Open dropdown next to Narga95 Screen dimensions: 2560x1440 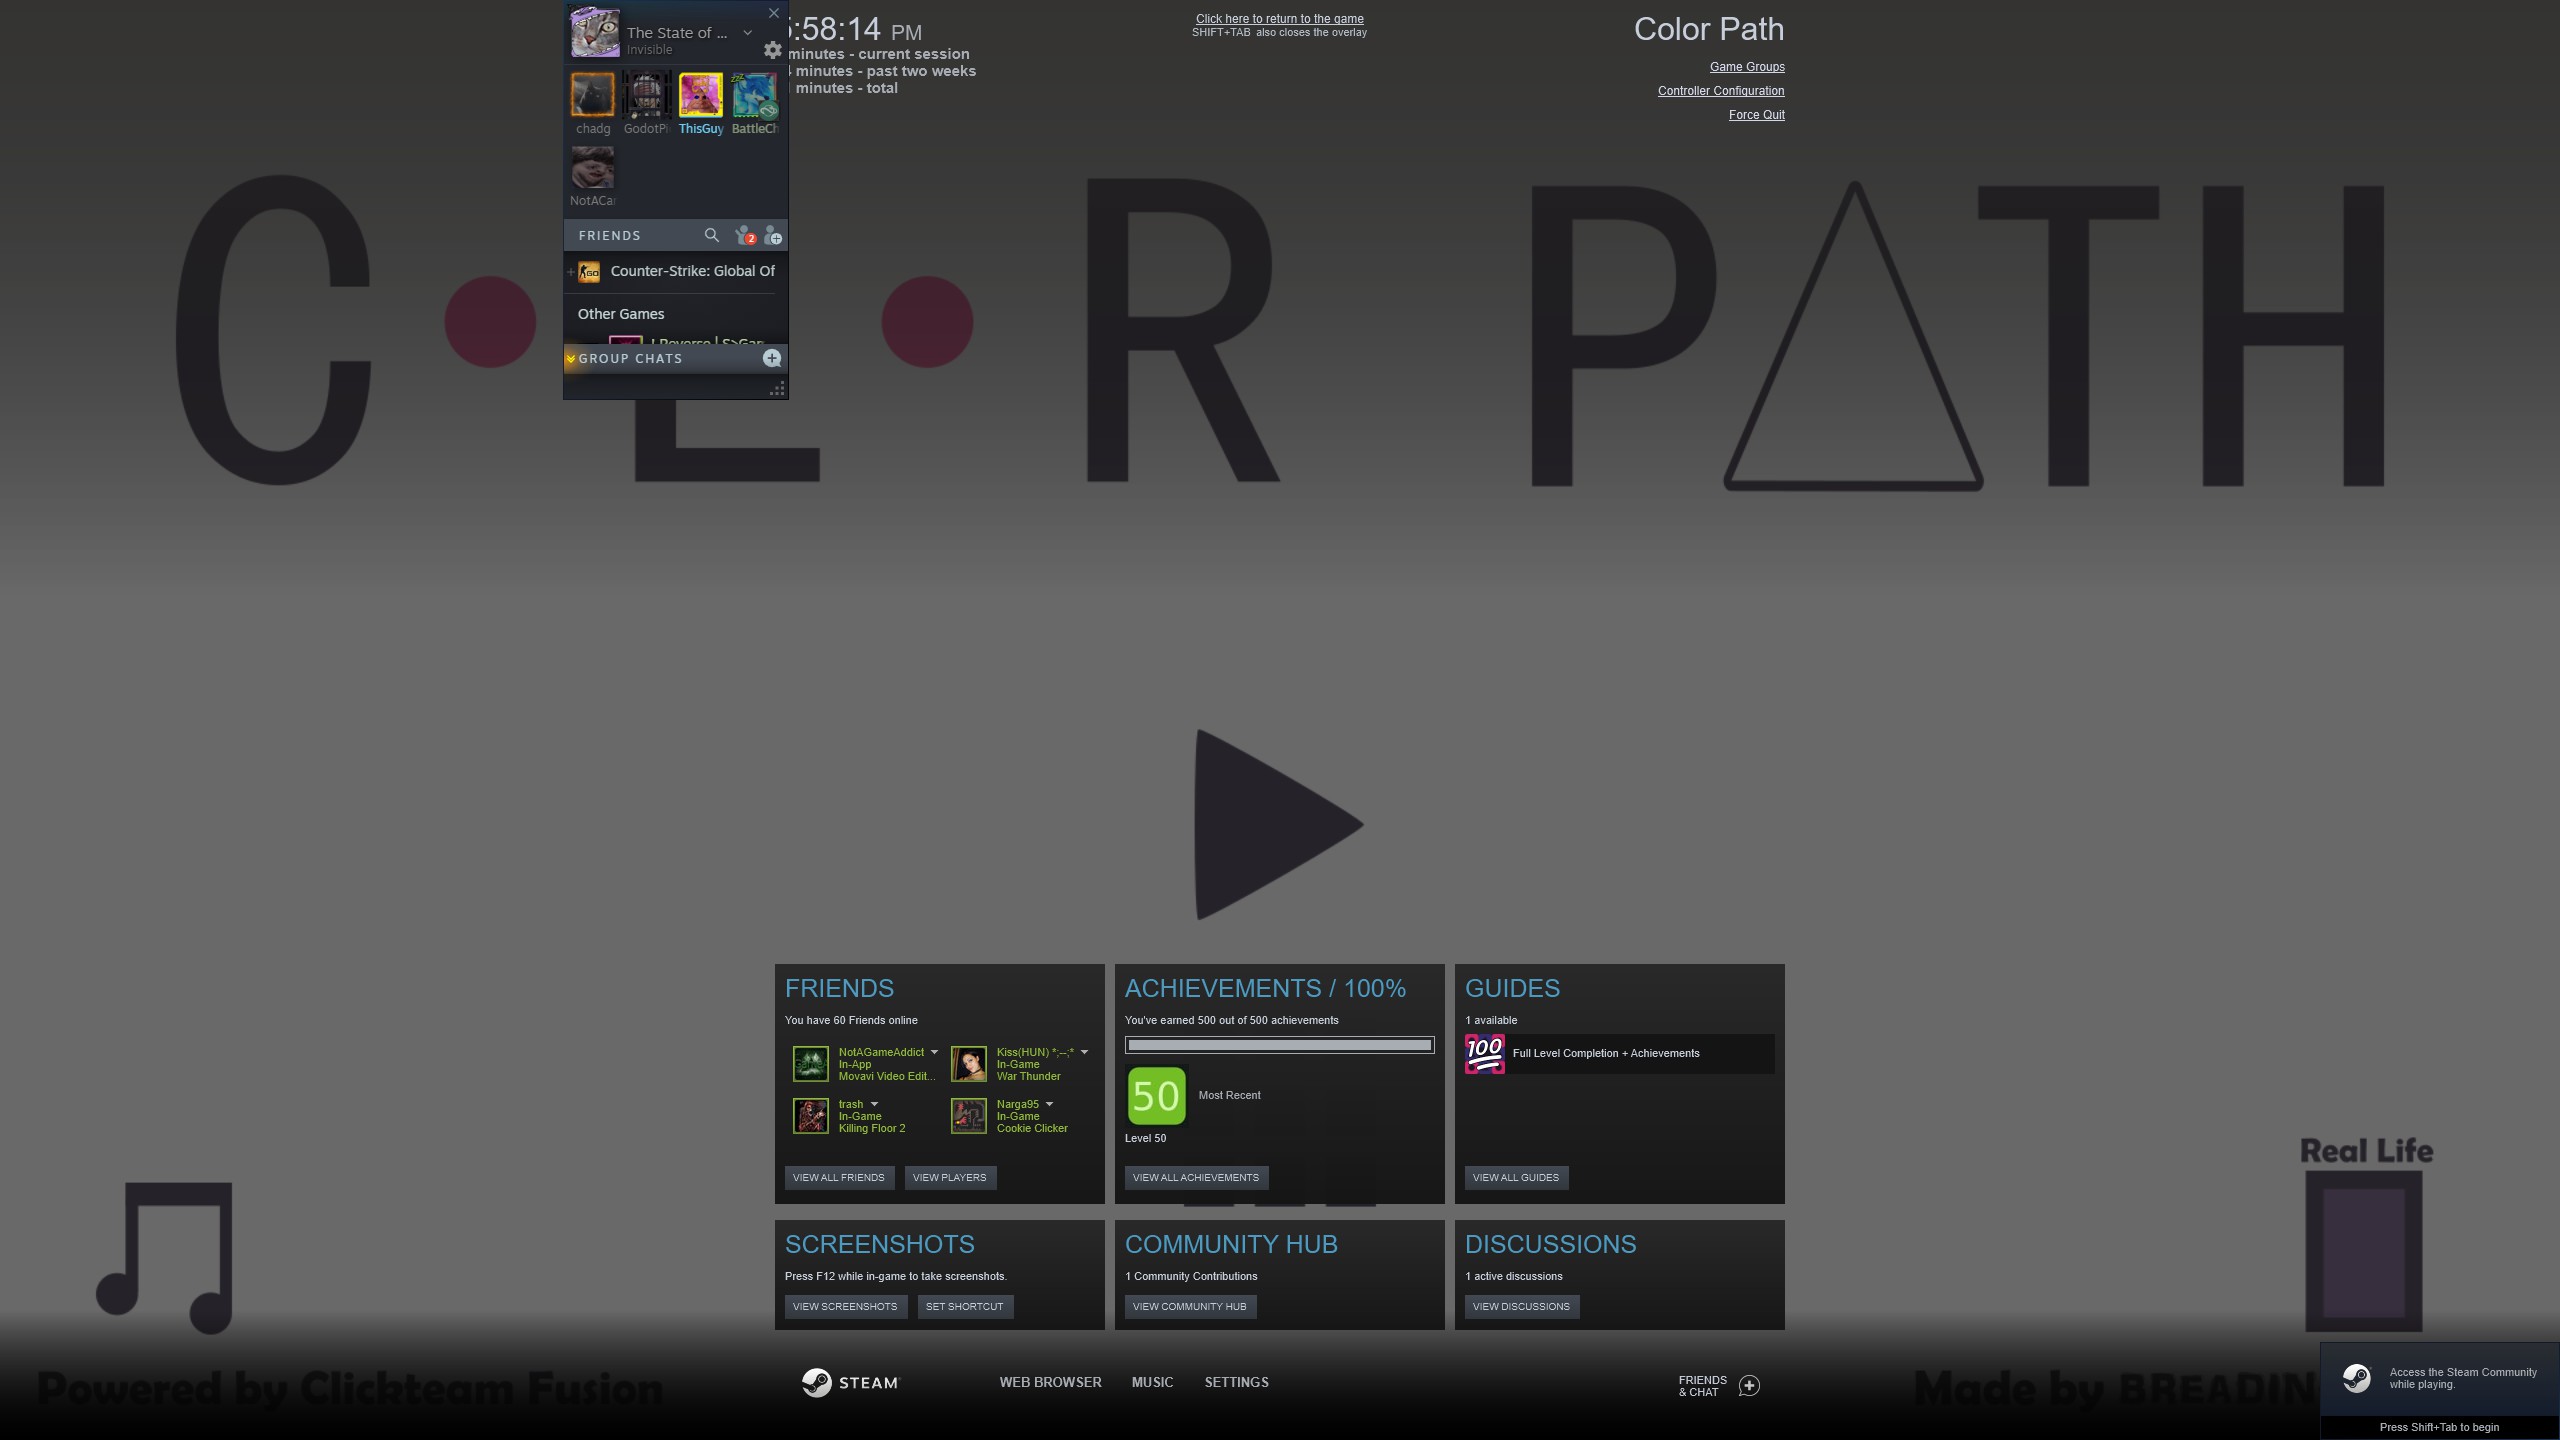pos(1049,1104)
